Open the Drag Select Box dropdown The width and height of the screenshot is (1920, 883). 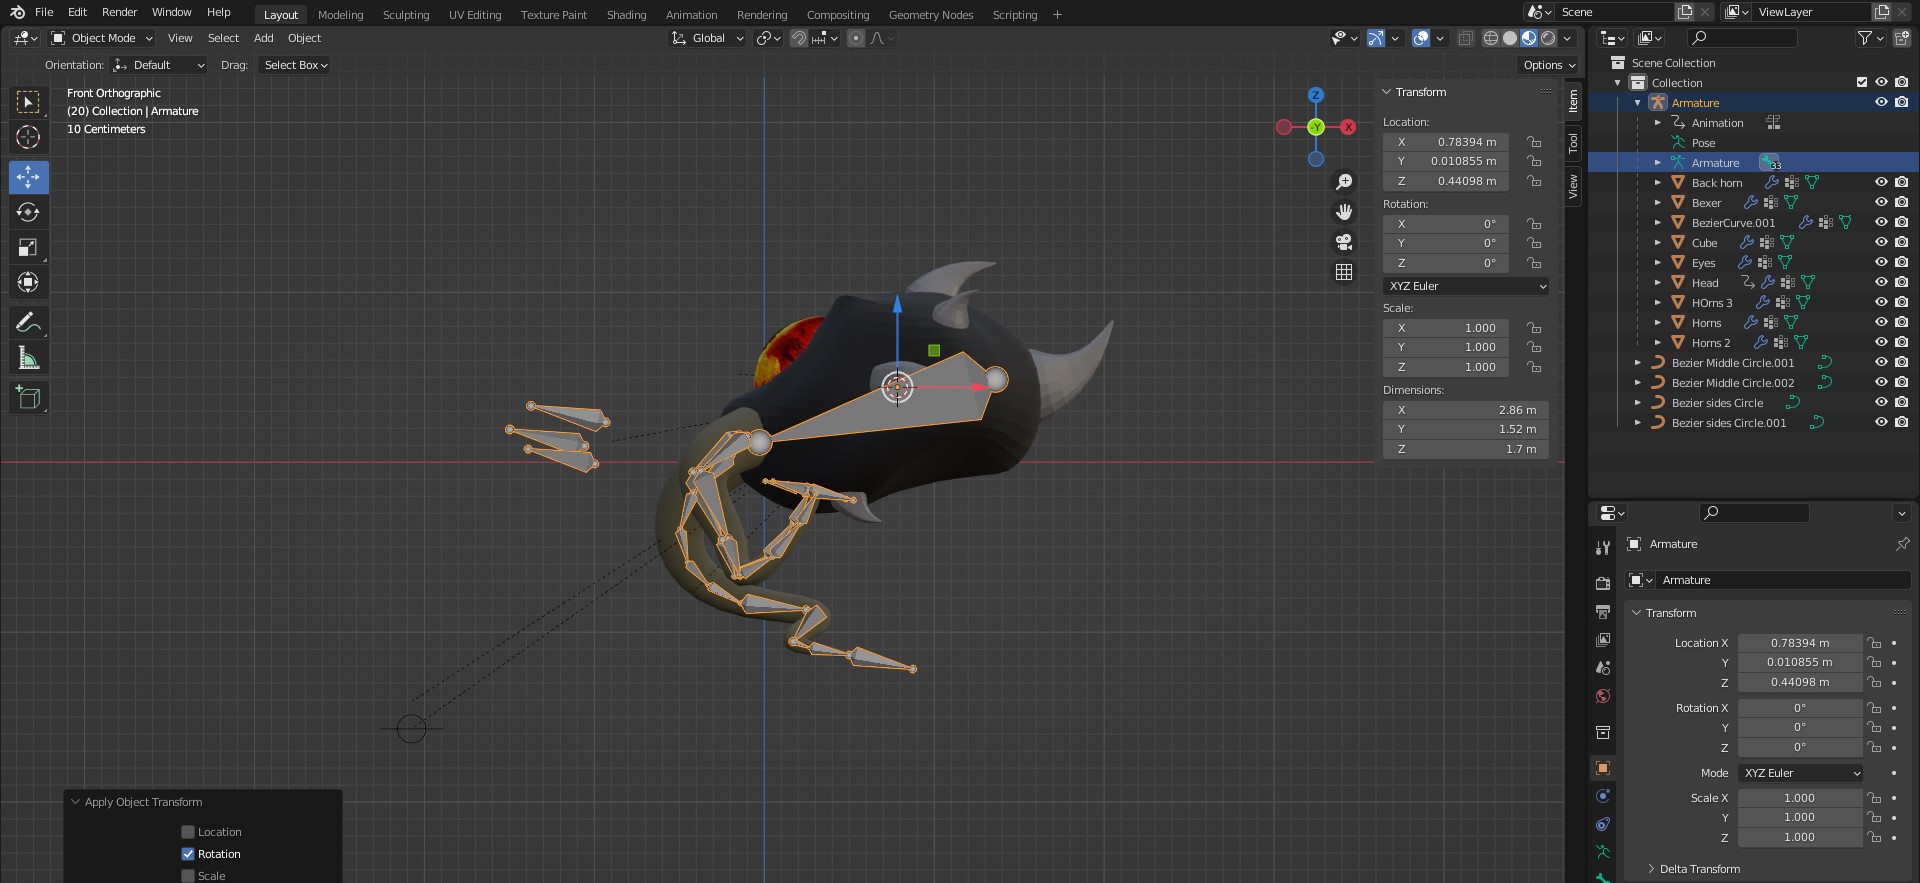pos(295,65)
